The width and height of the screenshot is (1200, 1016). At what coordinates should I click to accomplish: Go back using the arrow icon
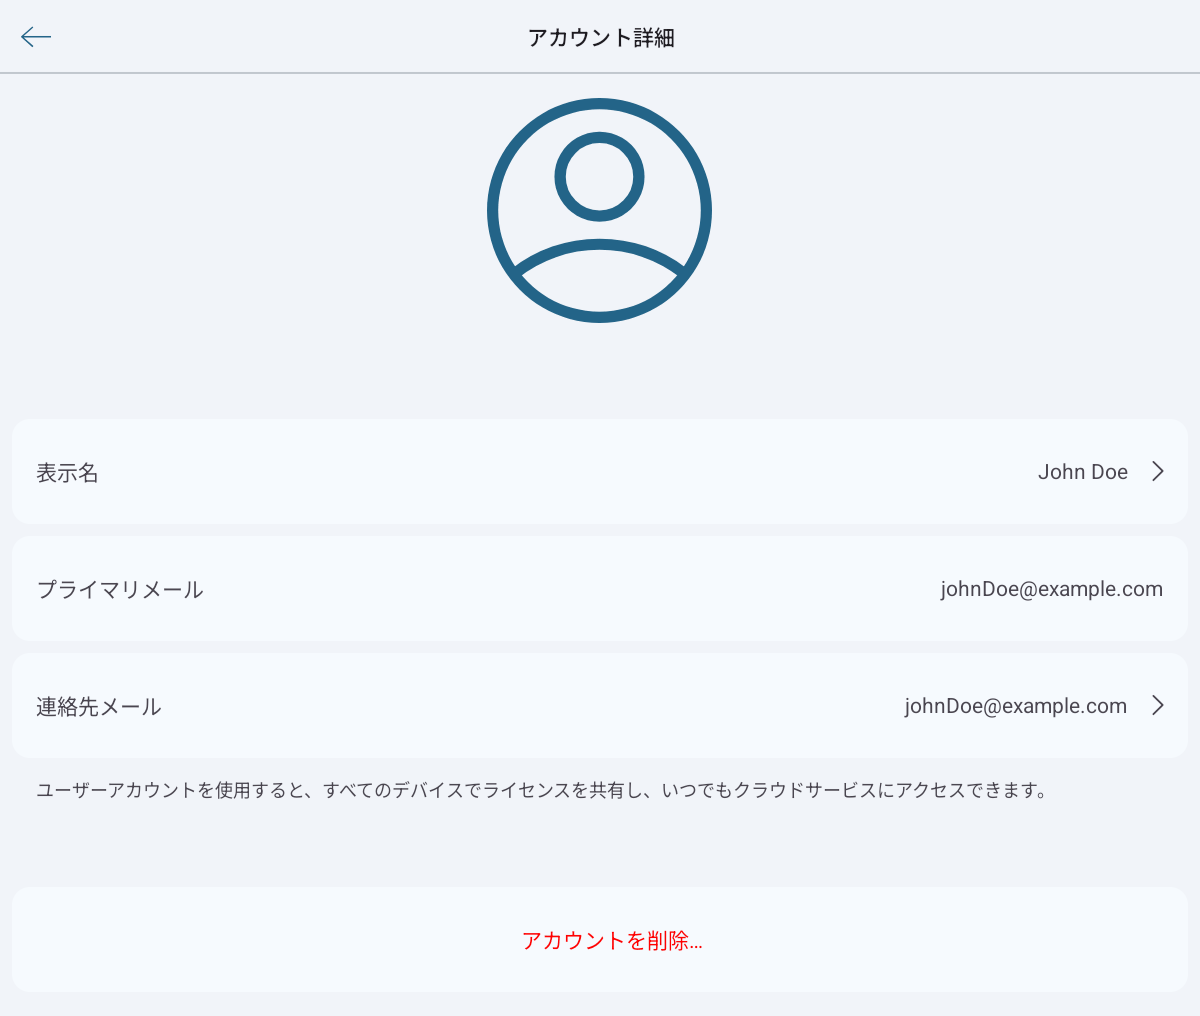point(36,37)
